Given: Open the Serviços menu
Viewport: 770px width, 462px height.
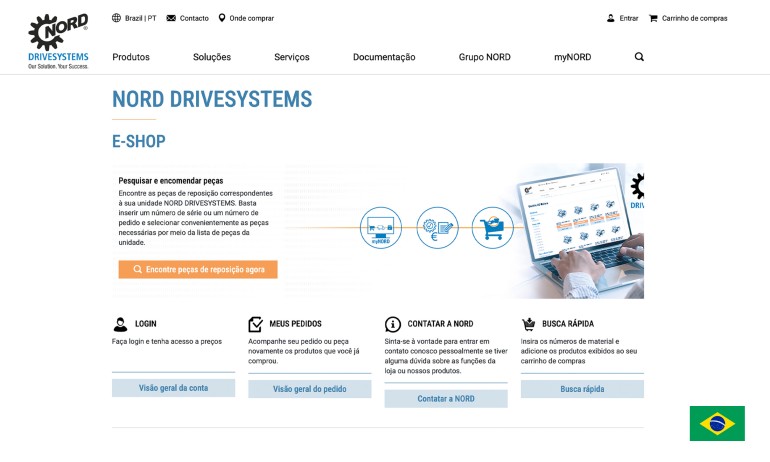Looking at the screenshot, I should [x=292, y=57].
